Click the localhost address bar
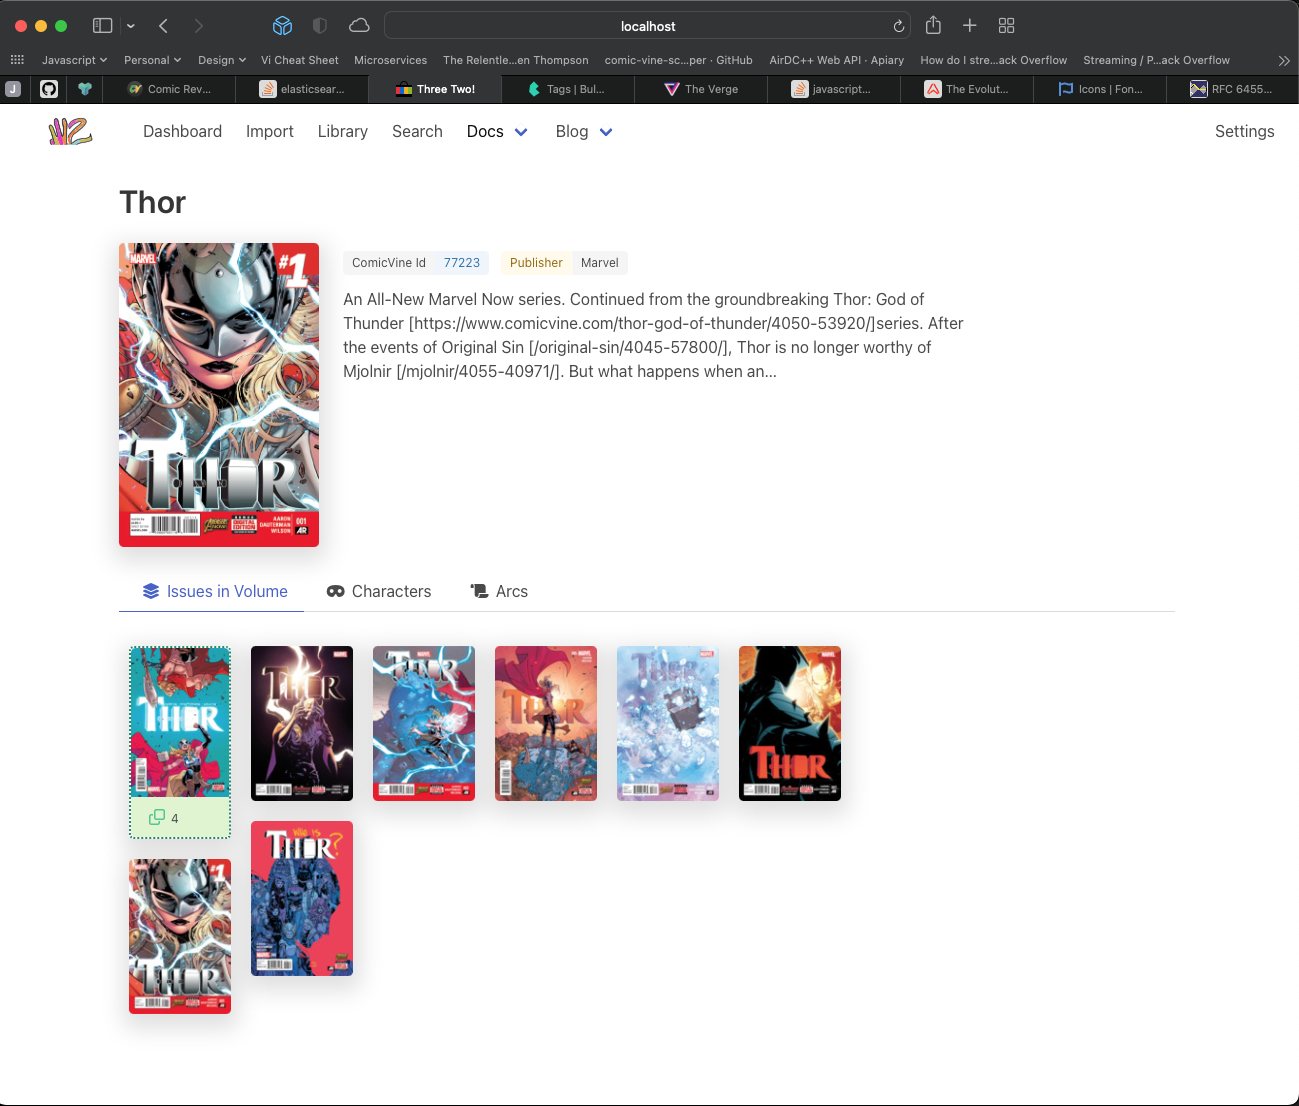Viewport: 1299px width, 1106px height. (x=647, y=26)
